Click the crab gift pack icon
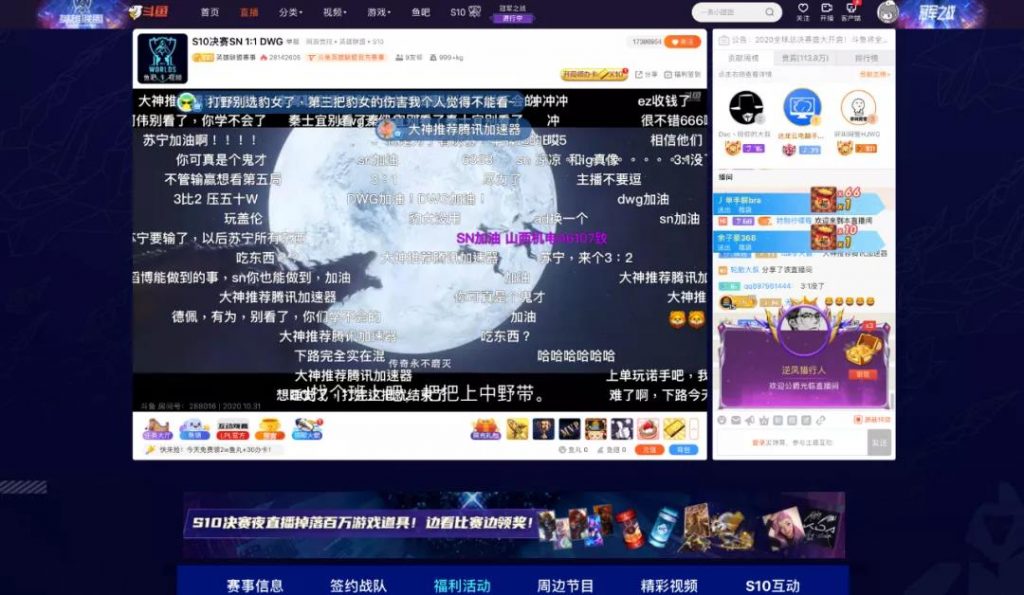 point(485,429)
